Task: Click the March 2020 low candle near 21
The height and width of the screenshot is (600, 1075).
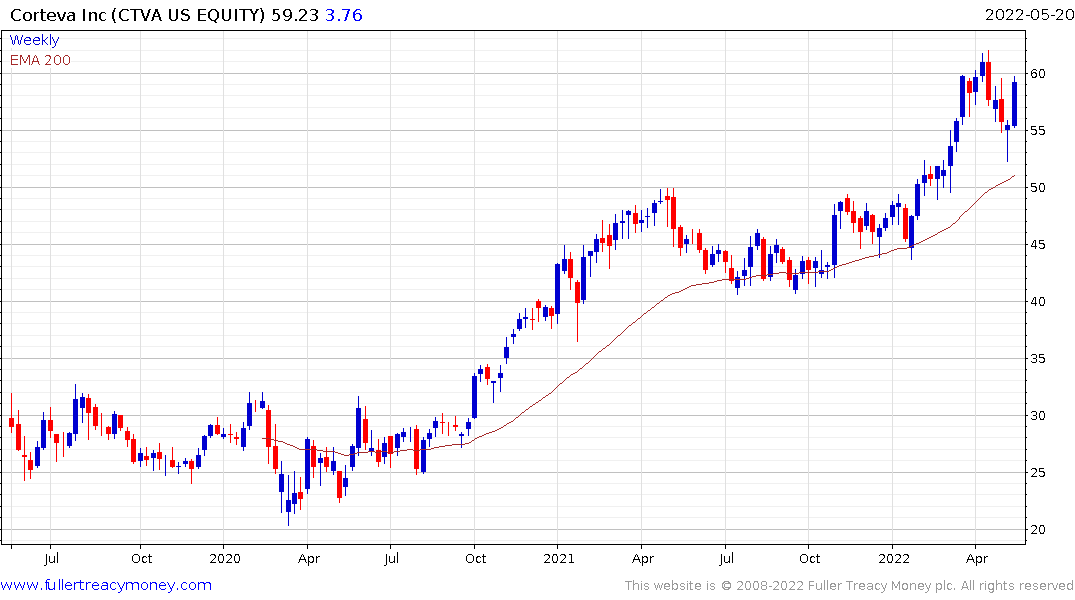Action: tap(288, 503)
